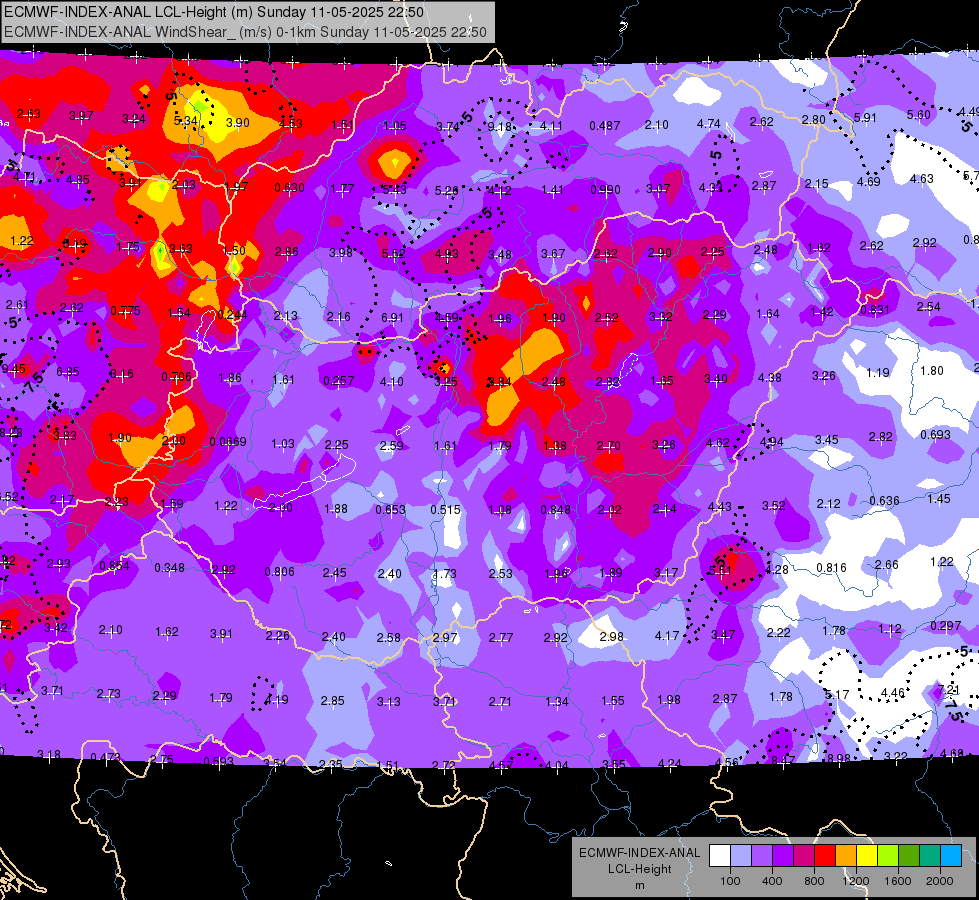The height and width of the screenshot is (900, 979).
Task: Click the legend title ECMWF-INDEX-ANAL
Action: tap(639, 853)
